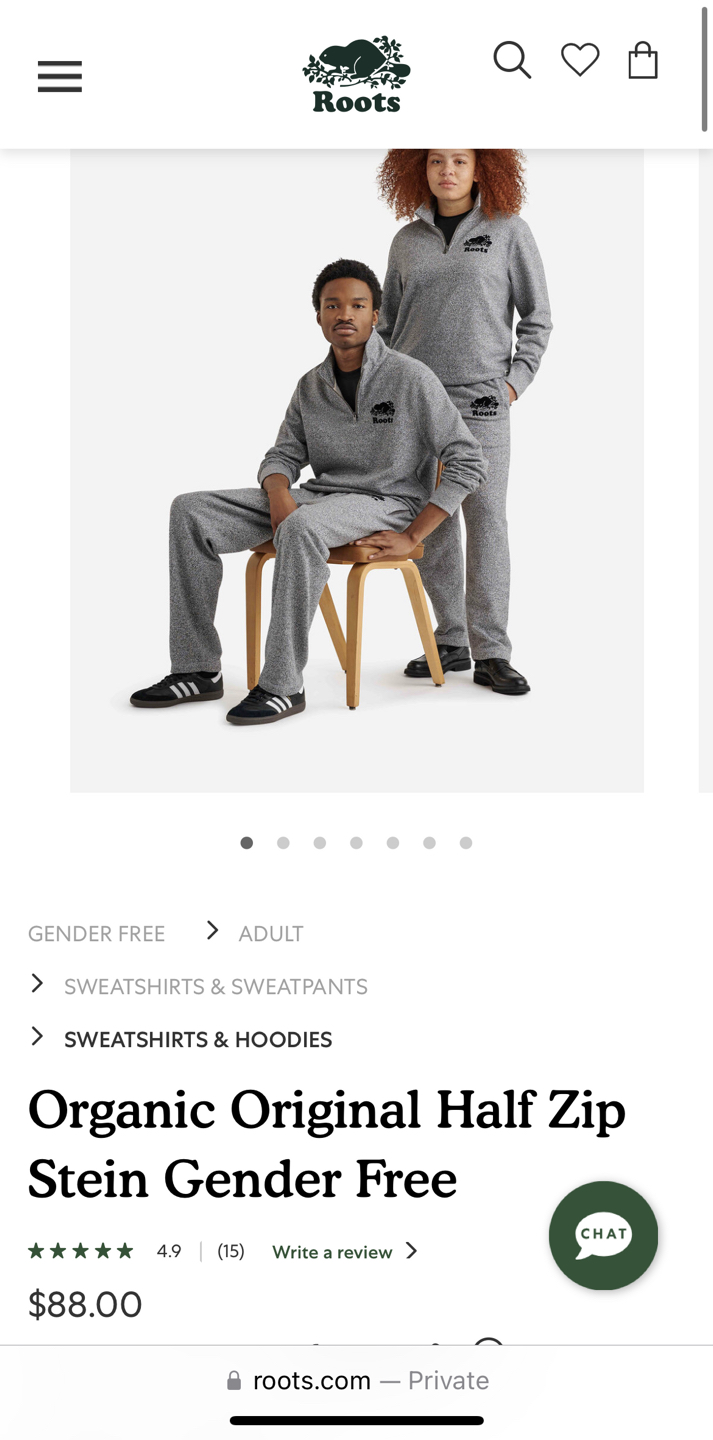Click the five-star rating icons
Viewport: 713px width, 1440px height.
click(x=81, y=1251)
